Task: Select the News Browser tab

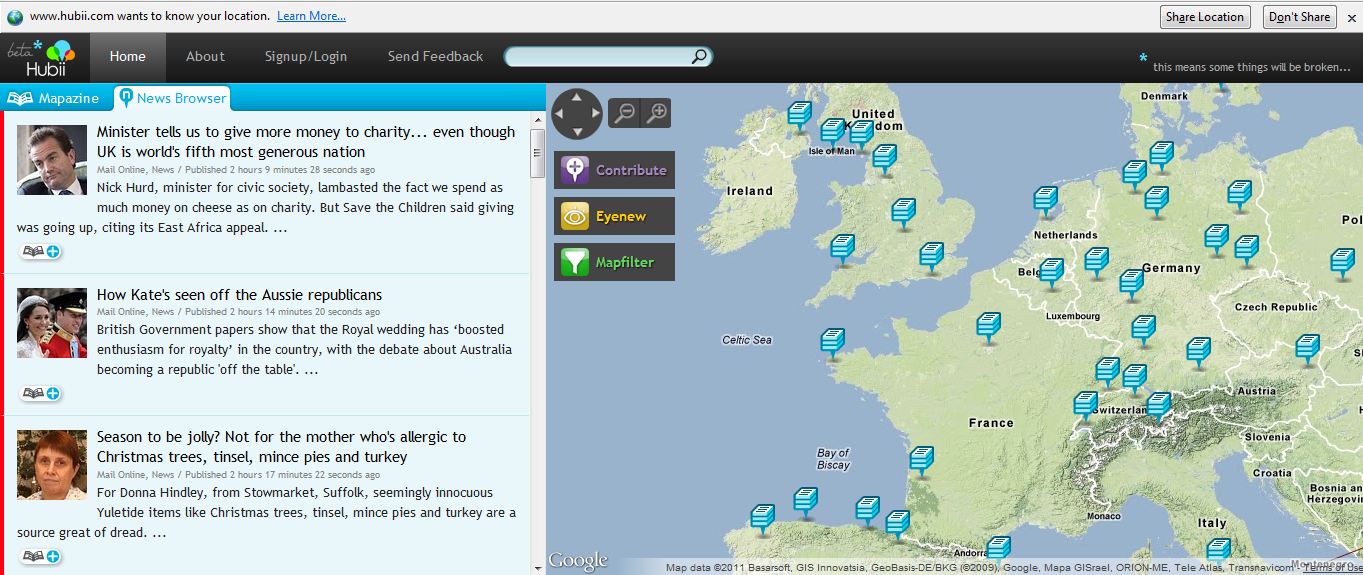Action: (171, 98)
